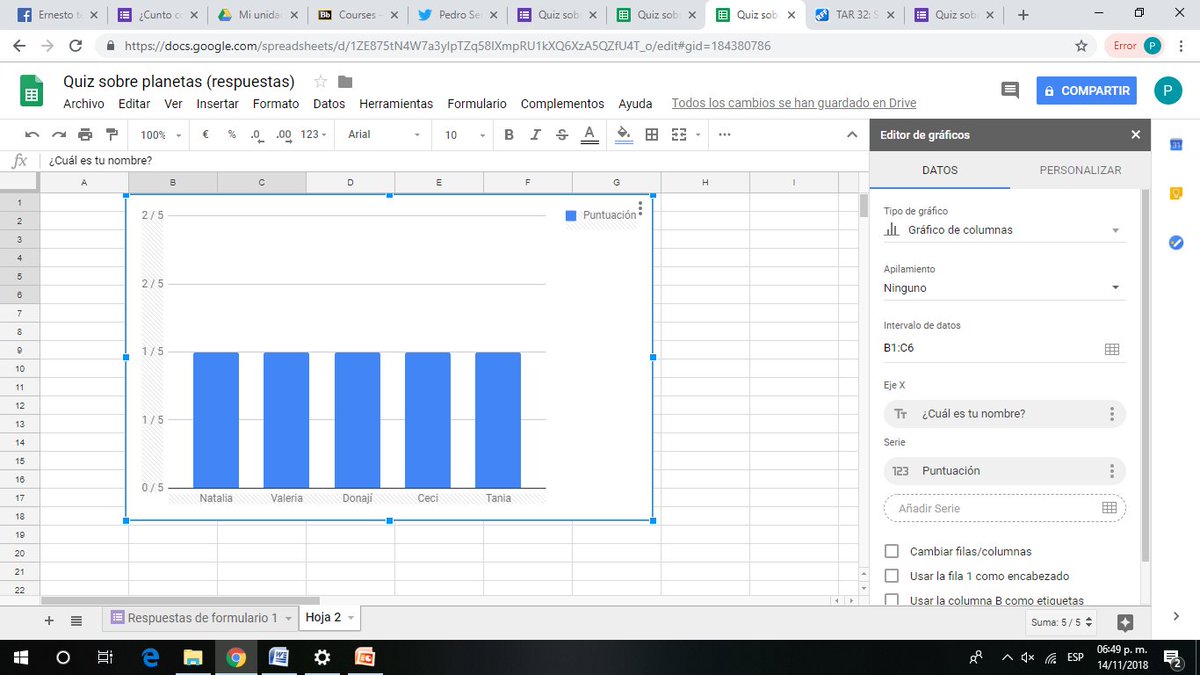Open Apilamiento Ninguno dropdown

[1003, 288]
